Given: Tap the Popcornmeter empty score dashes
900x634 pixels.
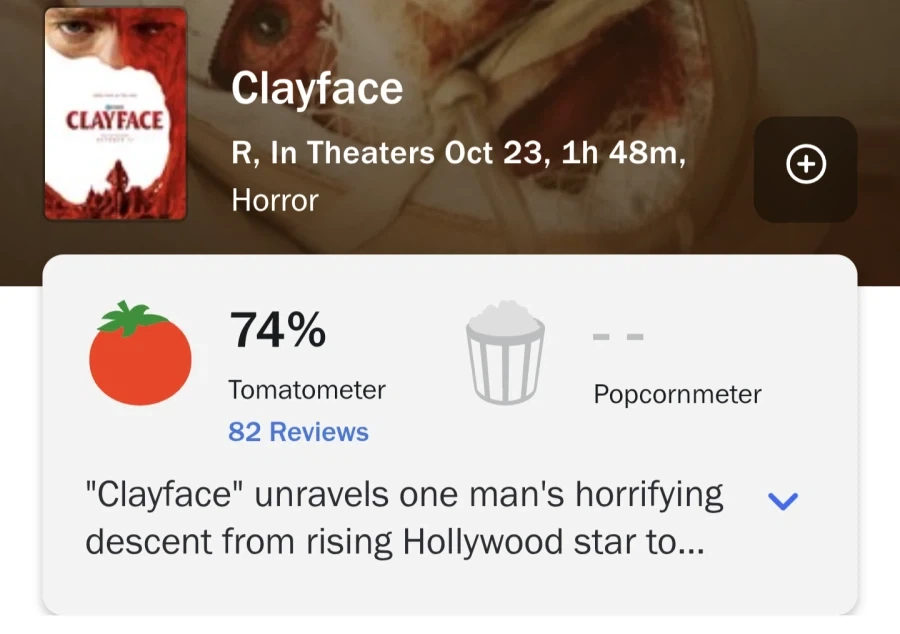Looking at the screenshot, I should pyautogui.click(x=618, y=337).
